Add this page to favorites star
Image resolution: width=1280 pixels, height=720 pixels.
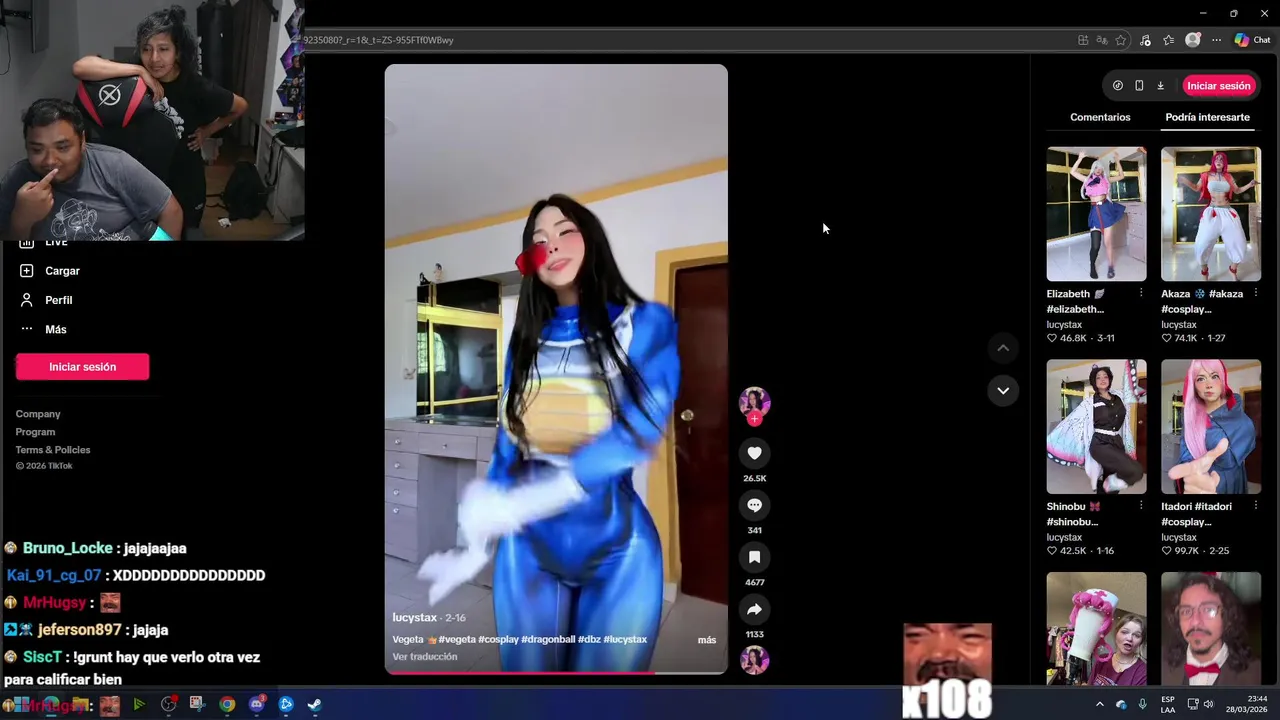pos(1121,40)
